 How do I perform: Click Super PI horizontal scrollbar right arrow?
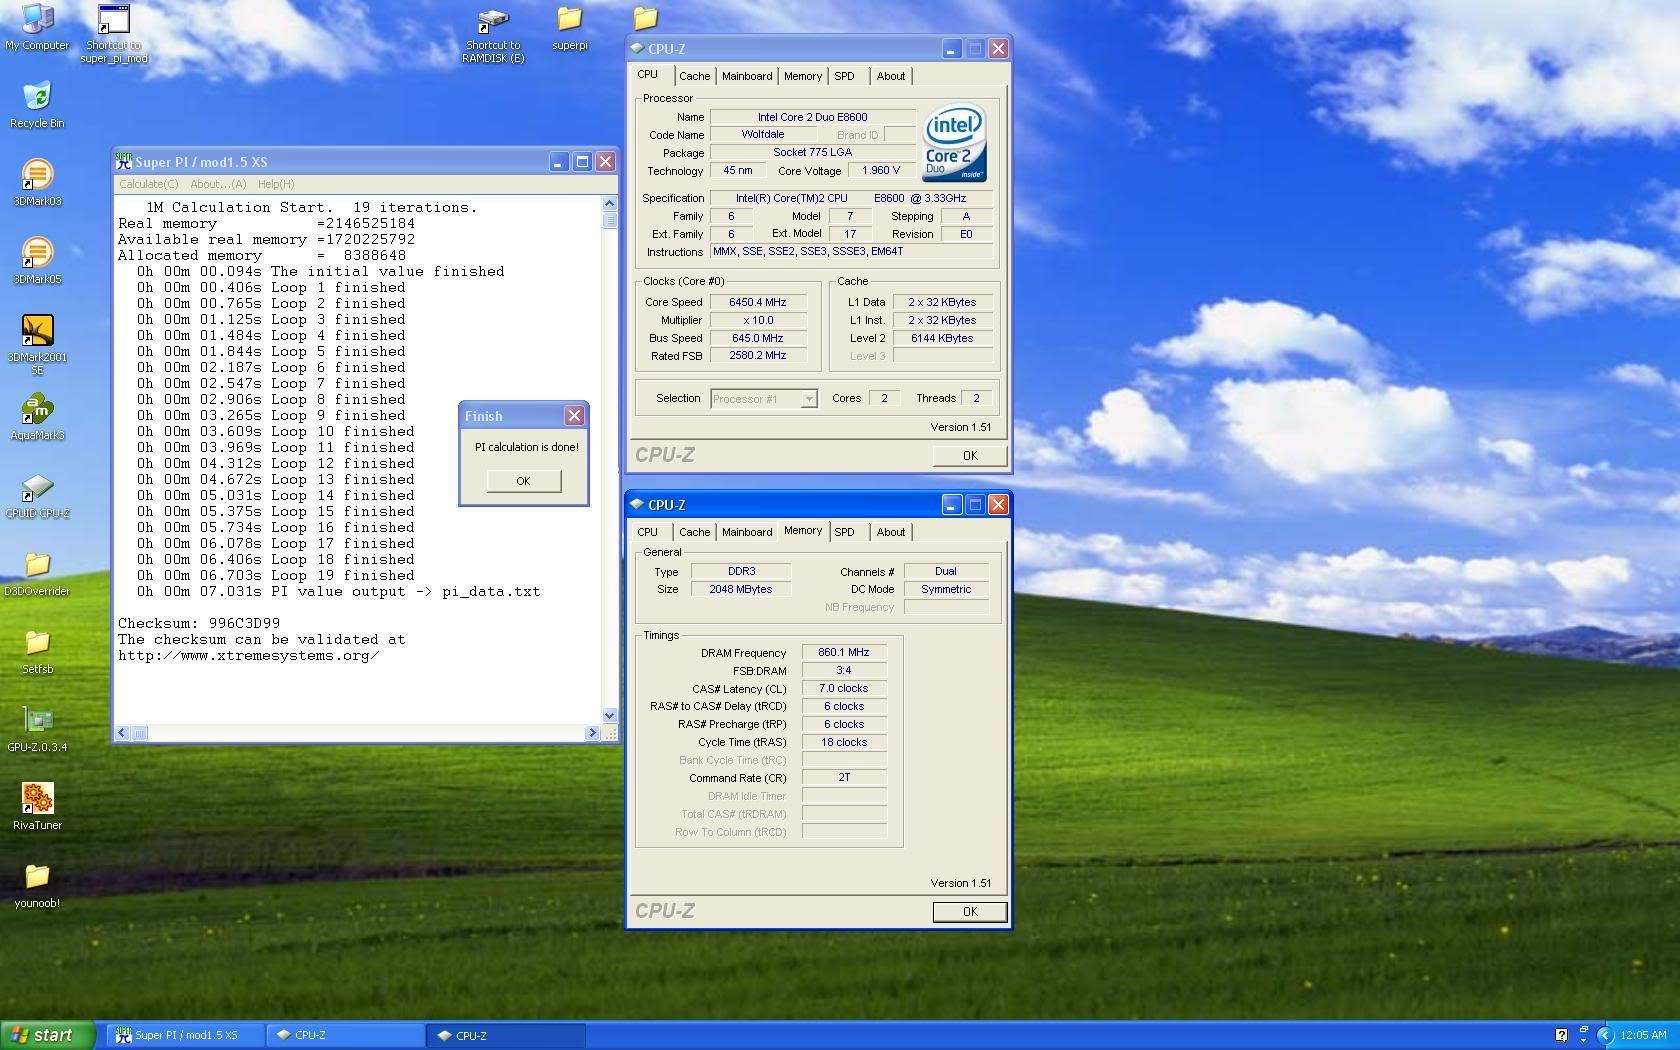tap(592, 733)
